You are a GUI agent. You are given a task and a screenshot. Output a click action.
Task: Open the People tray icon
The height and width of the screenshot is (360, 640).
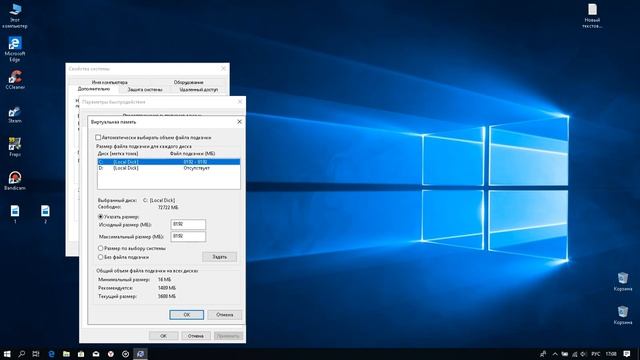pyautogui.click(x=543, y=354)
